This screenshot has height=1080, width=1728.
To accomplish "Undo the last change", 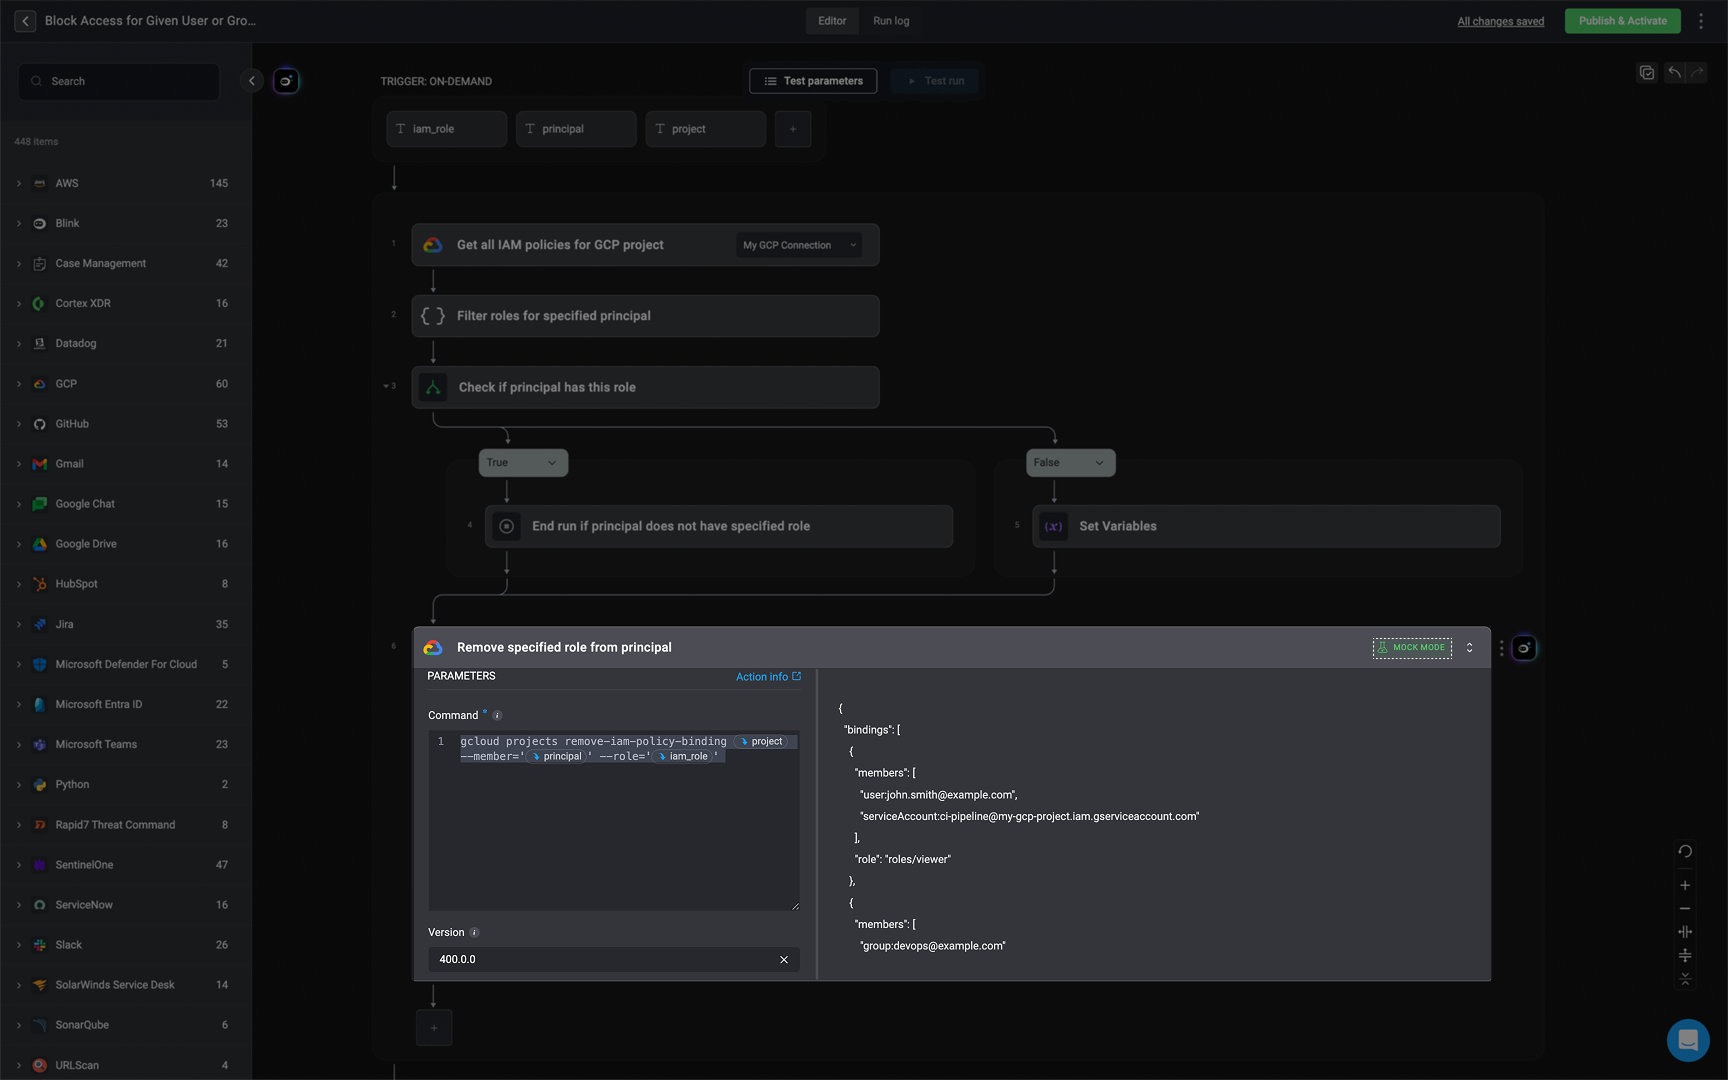I will tap(1674, 72).
